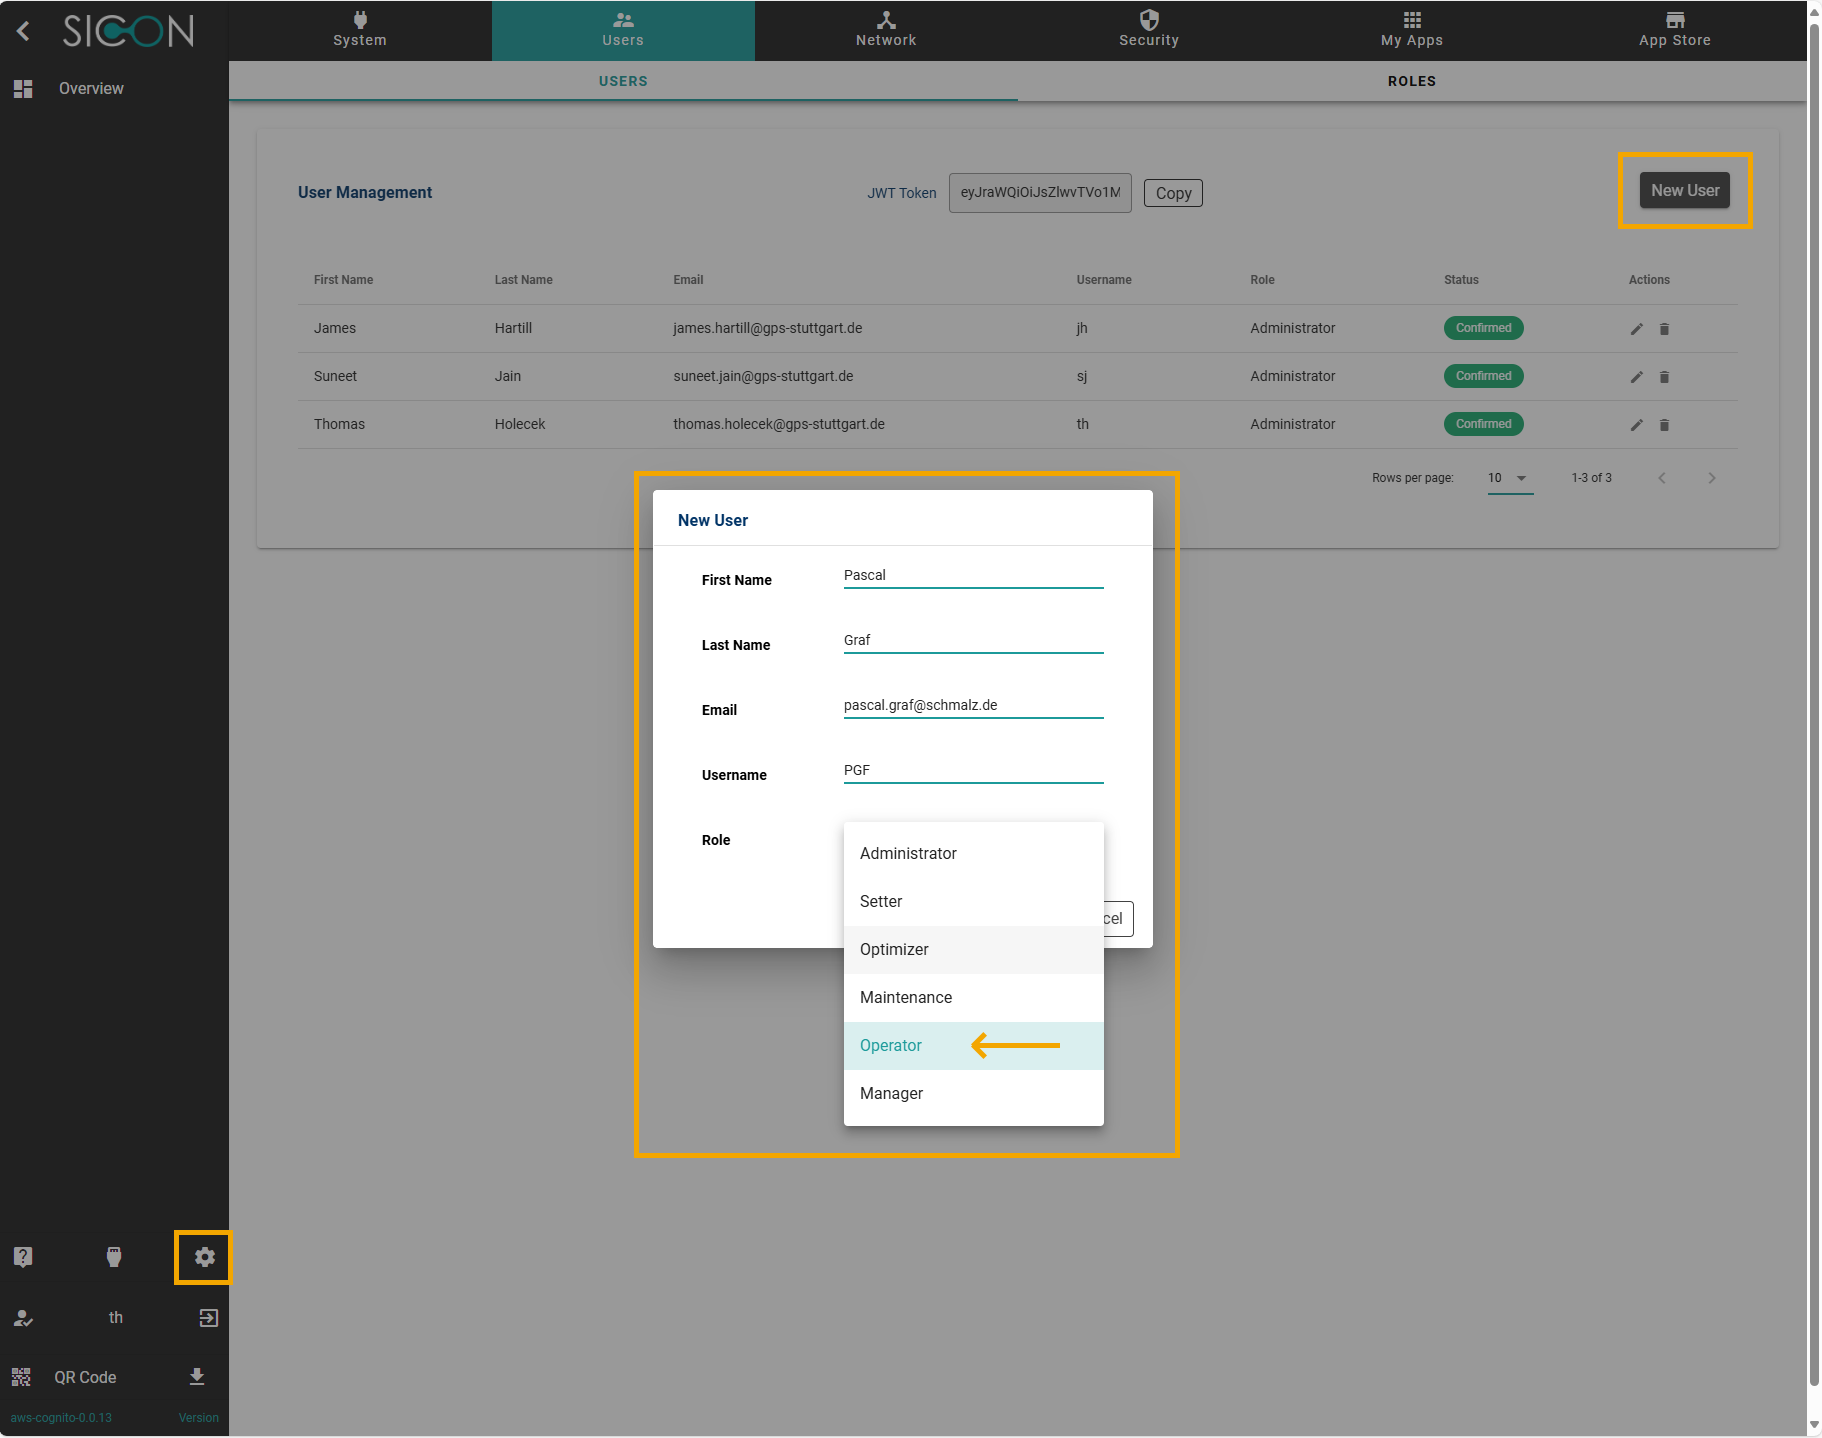The width and height of the screenshot is (1822, 1438).
Task: Open the help question mark icon
Action: [x=22, y=1257]
